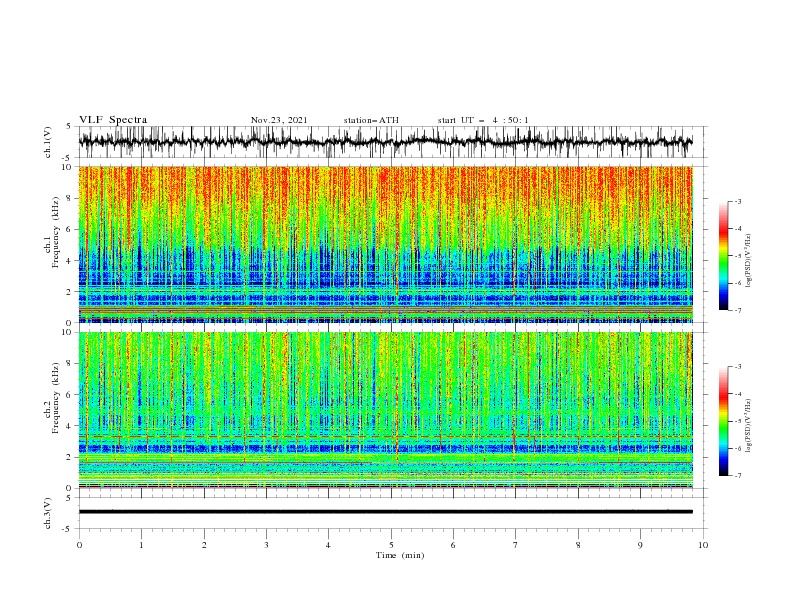Click the 'station=ATH' label
The image size is (792, 612).
tap(371, 120)
